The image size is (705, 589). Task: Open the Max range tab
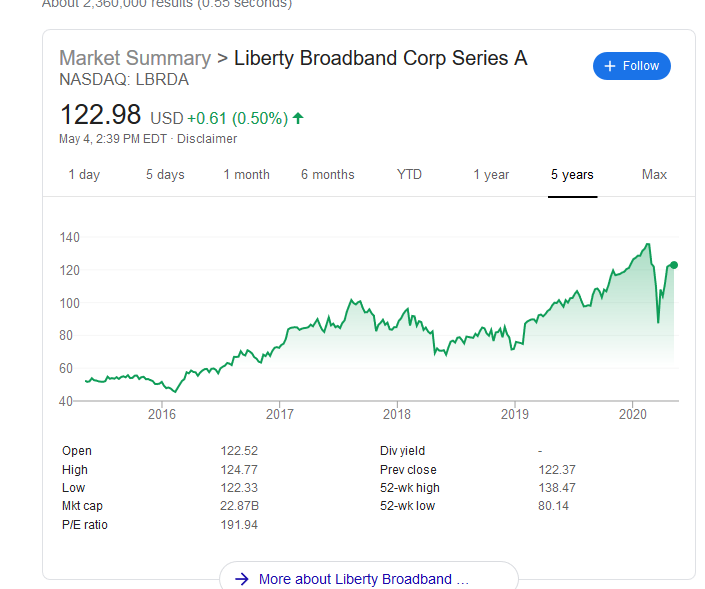(654, 174)
